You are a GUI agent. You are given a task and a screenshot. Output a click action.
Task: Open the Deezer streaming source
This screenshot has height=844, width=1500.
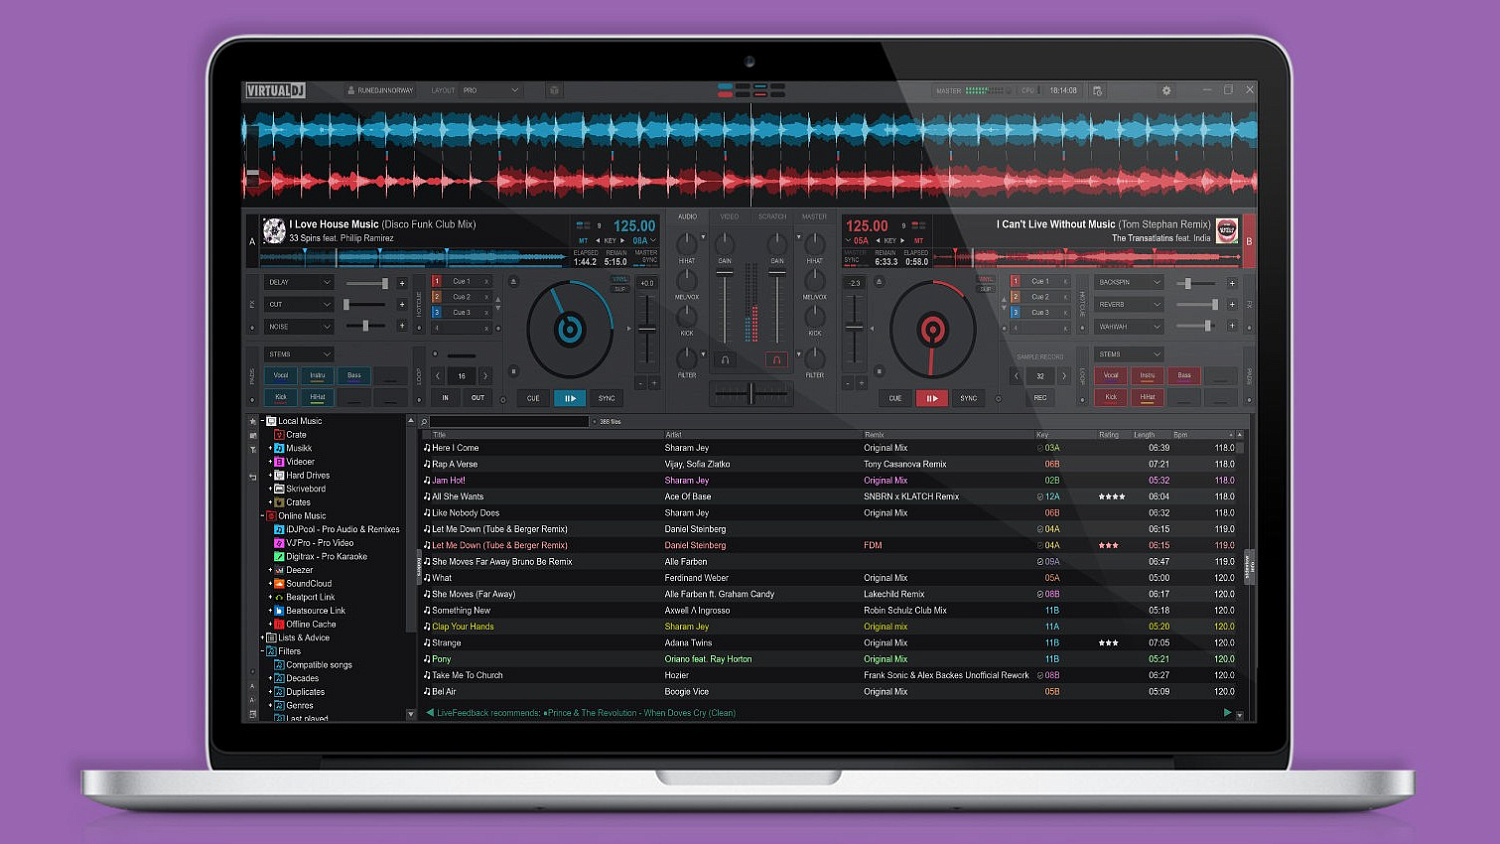click(x=299, y=569)
